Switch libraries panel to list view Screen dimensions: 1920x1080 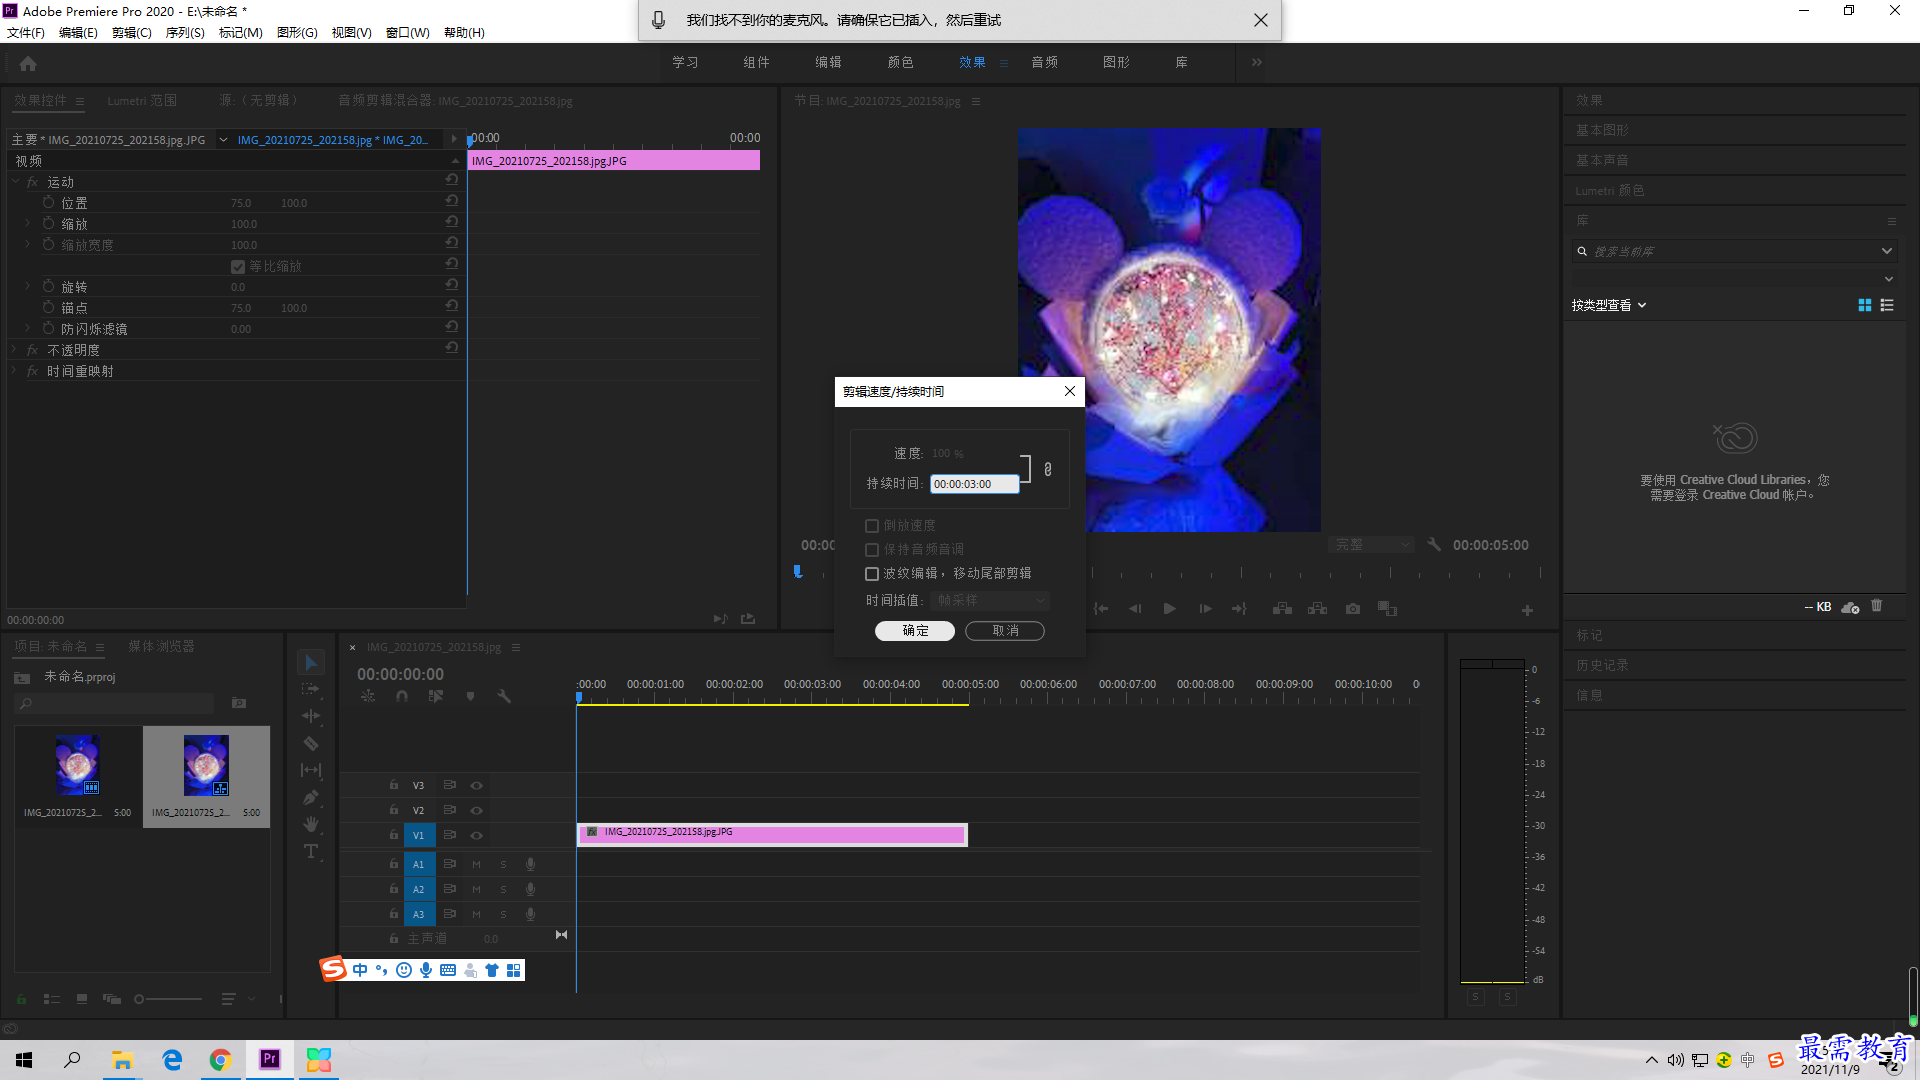click(1887, 305)
